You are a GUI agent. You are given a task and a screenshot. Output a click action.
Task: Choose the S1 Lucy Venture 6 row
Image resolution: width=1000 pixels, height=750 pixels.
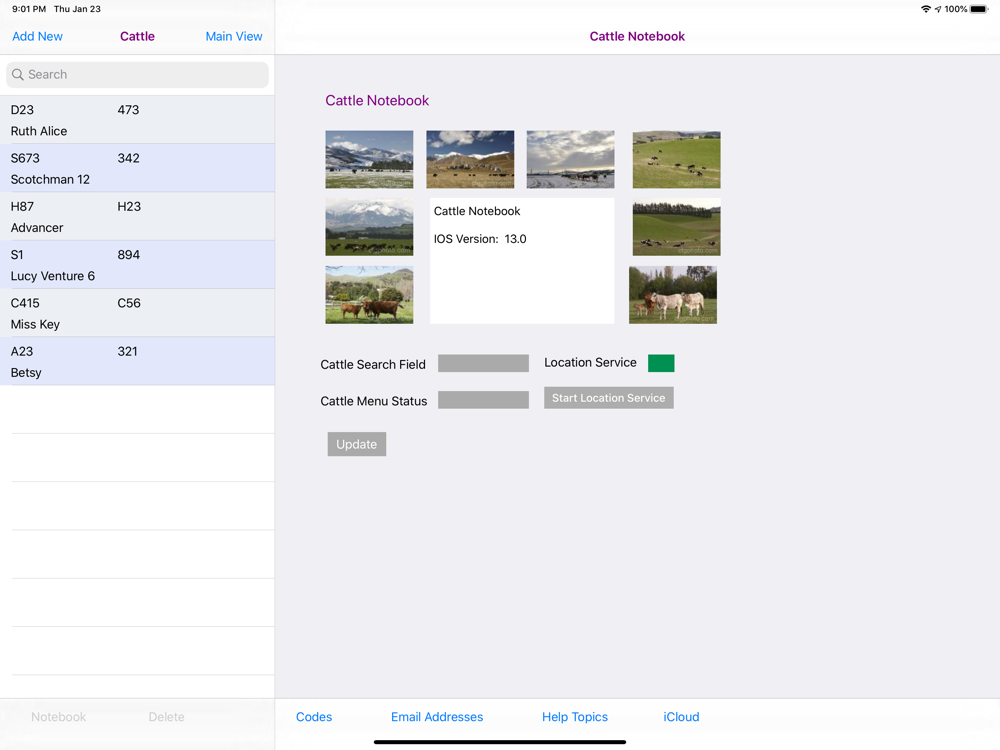137,265
